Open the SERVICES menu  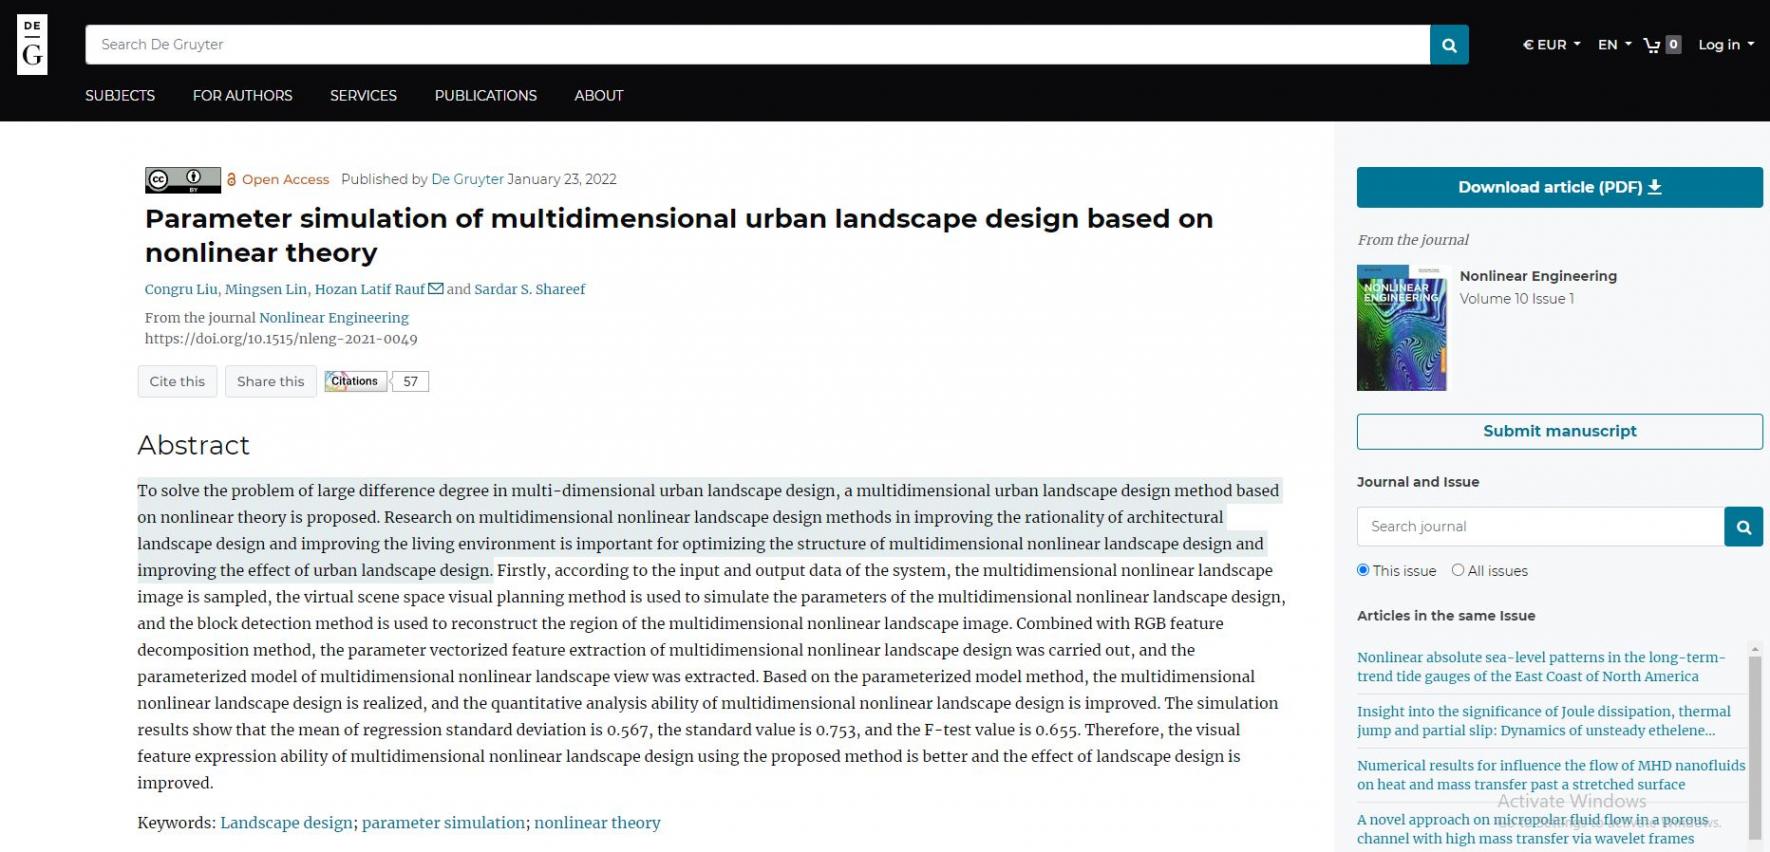click(x=364, y=96)
